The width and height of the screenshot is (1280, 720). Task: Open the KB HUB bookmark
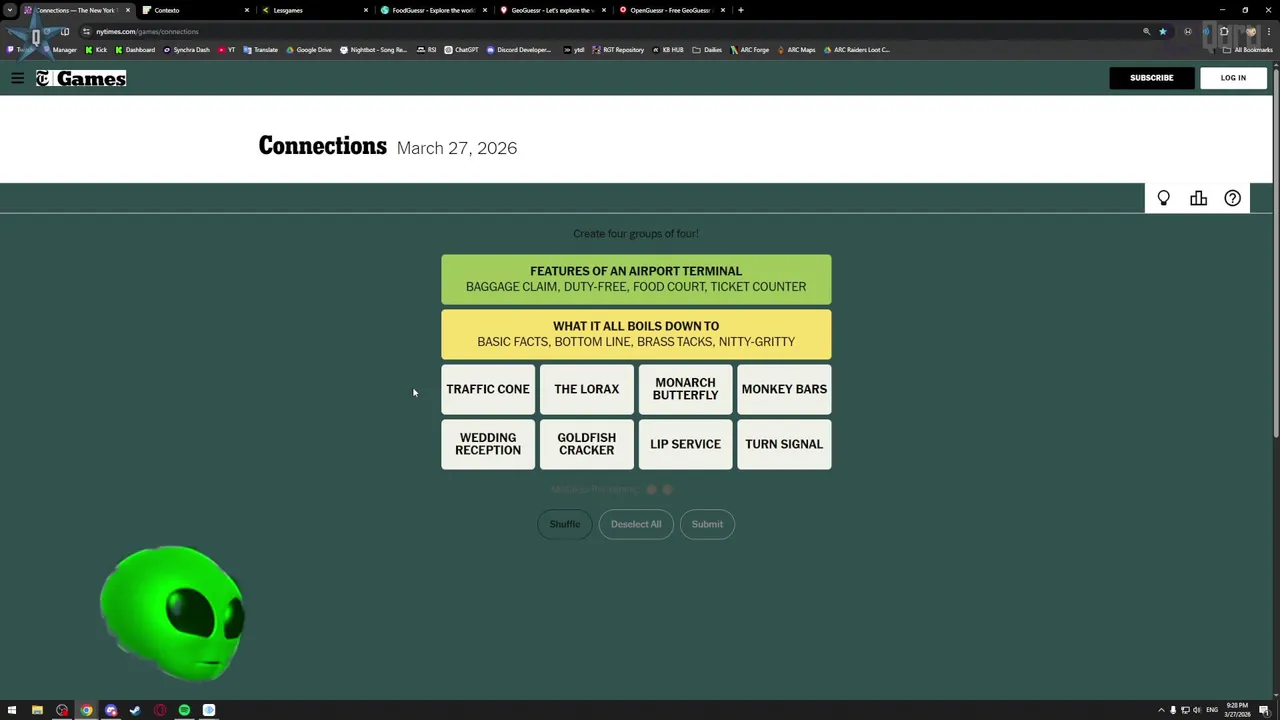tap(668, 49)
